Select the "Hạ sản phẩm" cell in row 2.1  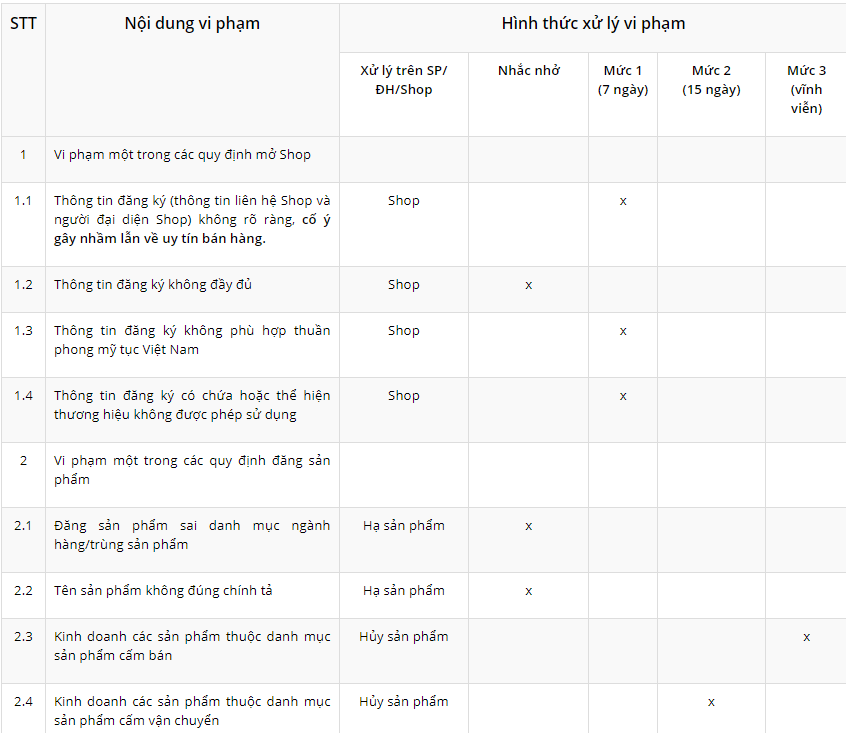[404, 526]
